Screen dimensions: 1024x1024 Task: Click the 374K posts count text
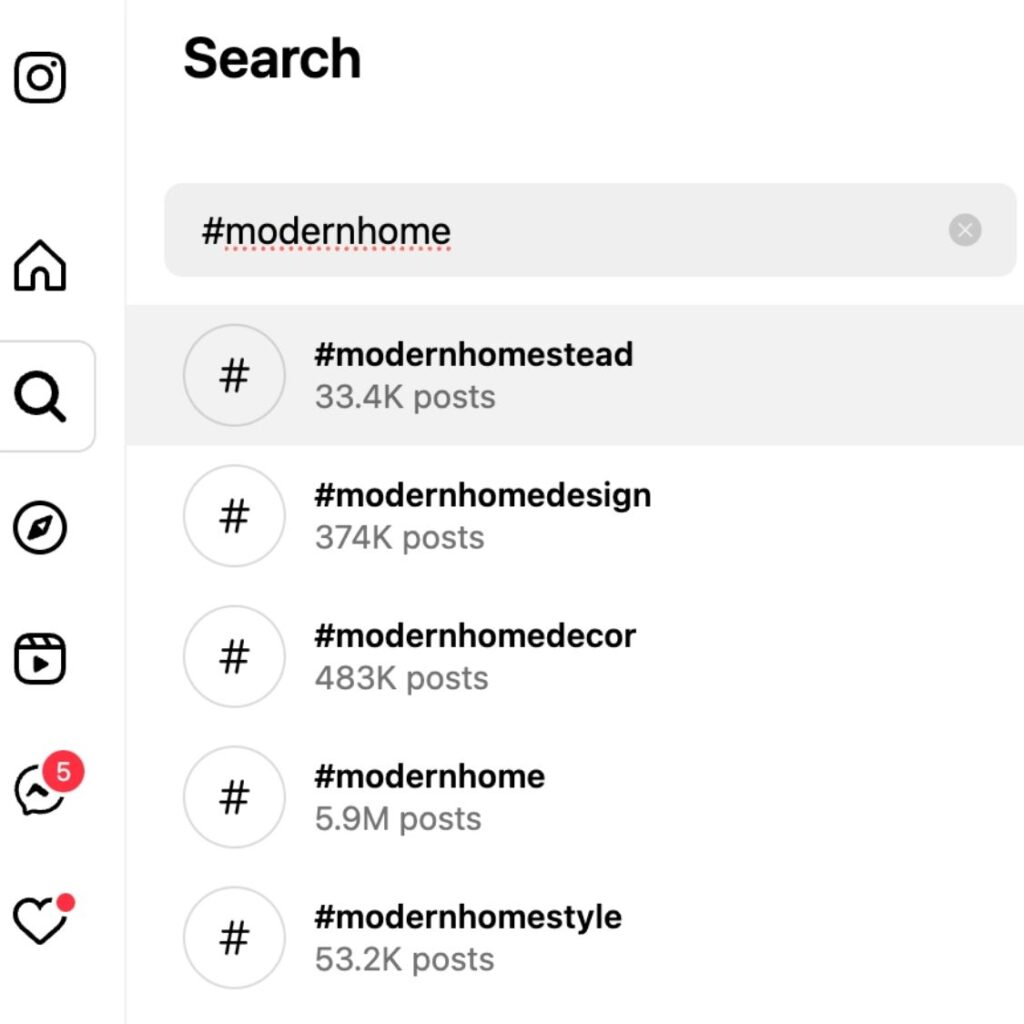399,538
